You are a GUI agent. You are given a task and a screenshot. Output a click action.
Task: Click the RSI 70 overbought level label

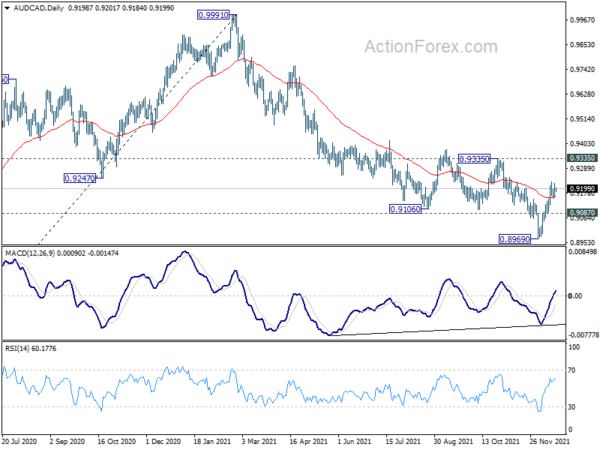click(x=572, y=370)
